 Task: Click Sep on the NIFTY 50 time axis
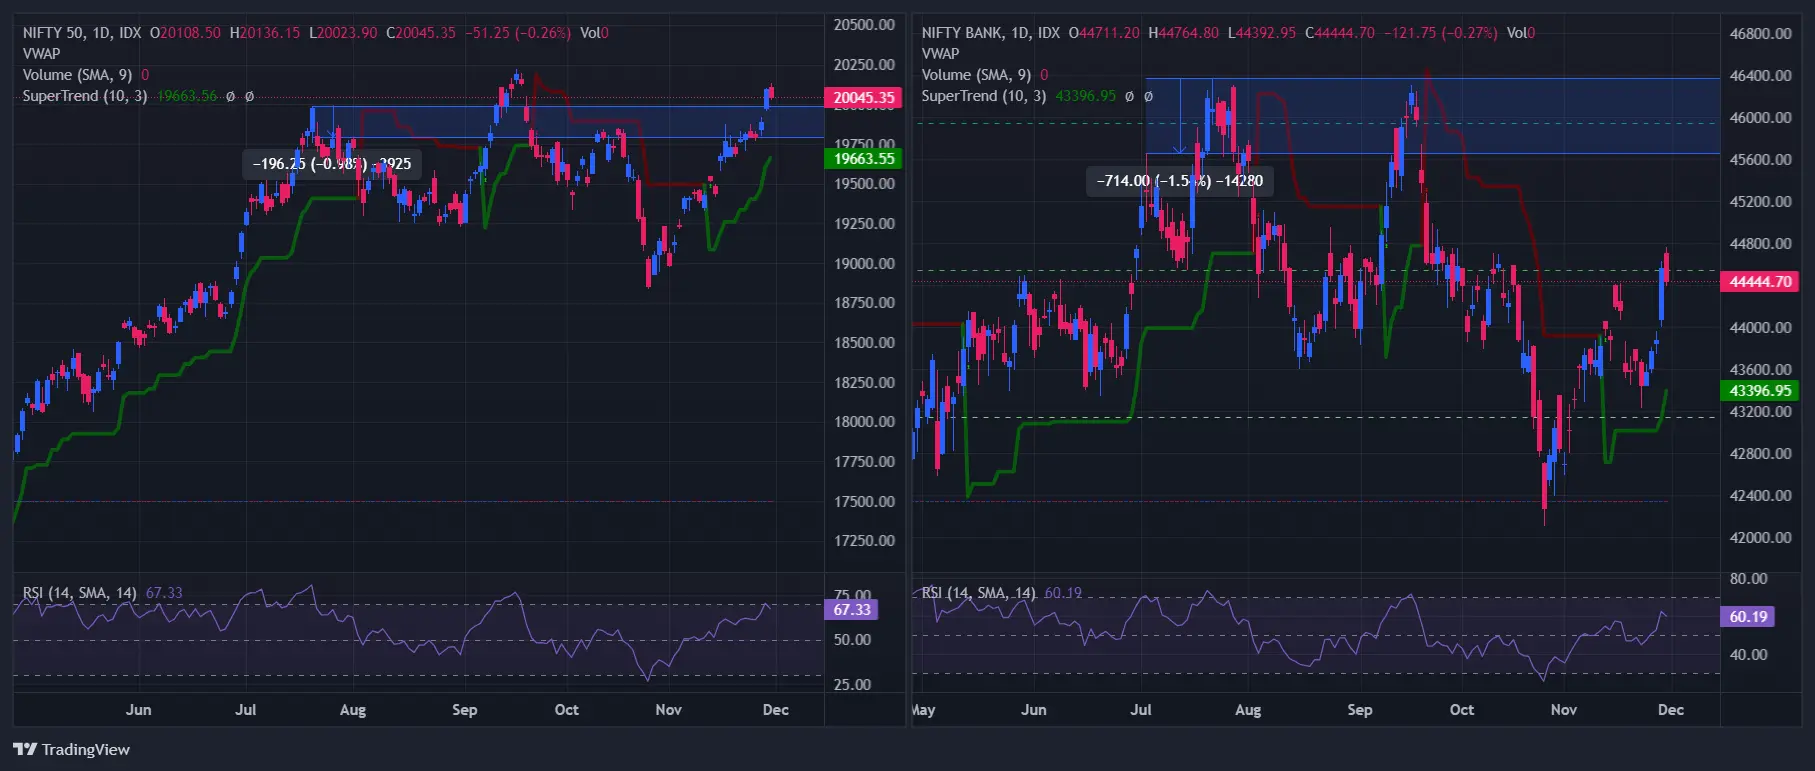(465, 710)
